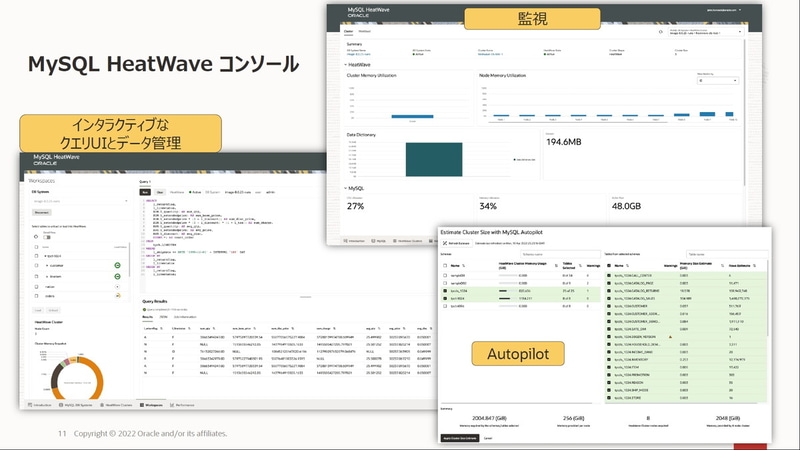Viewport: 800px width, 450px height.
Task: Click Cancel in Autopilot dialog
Action: click(488, 438)
